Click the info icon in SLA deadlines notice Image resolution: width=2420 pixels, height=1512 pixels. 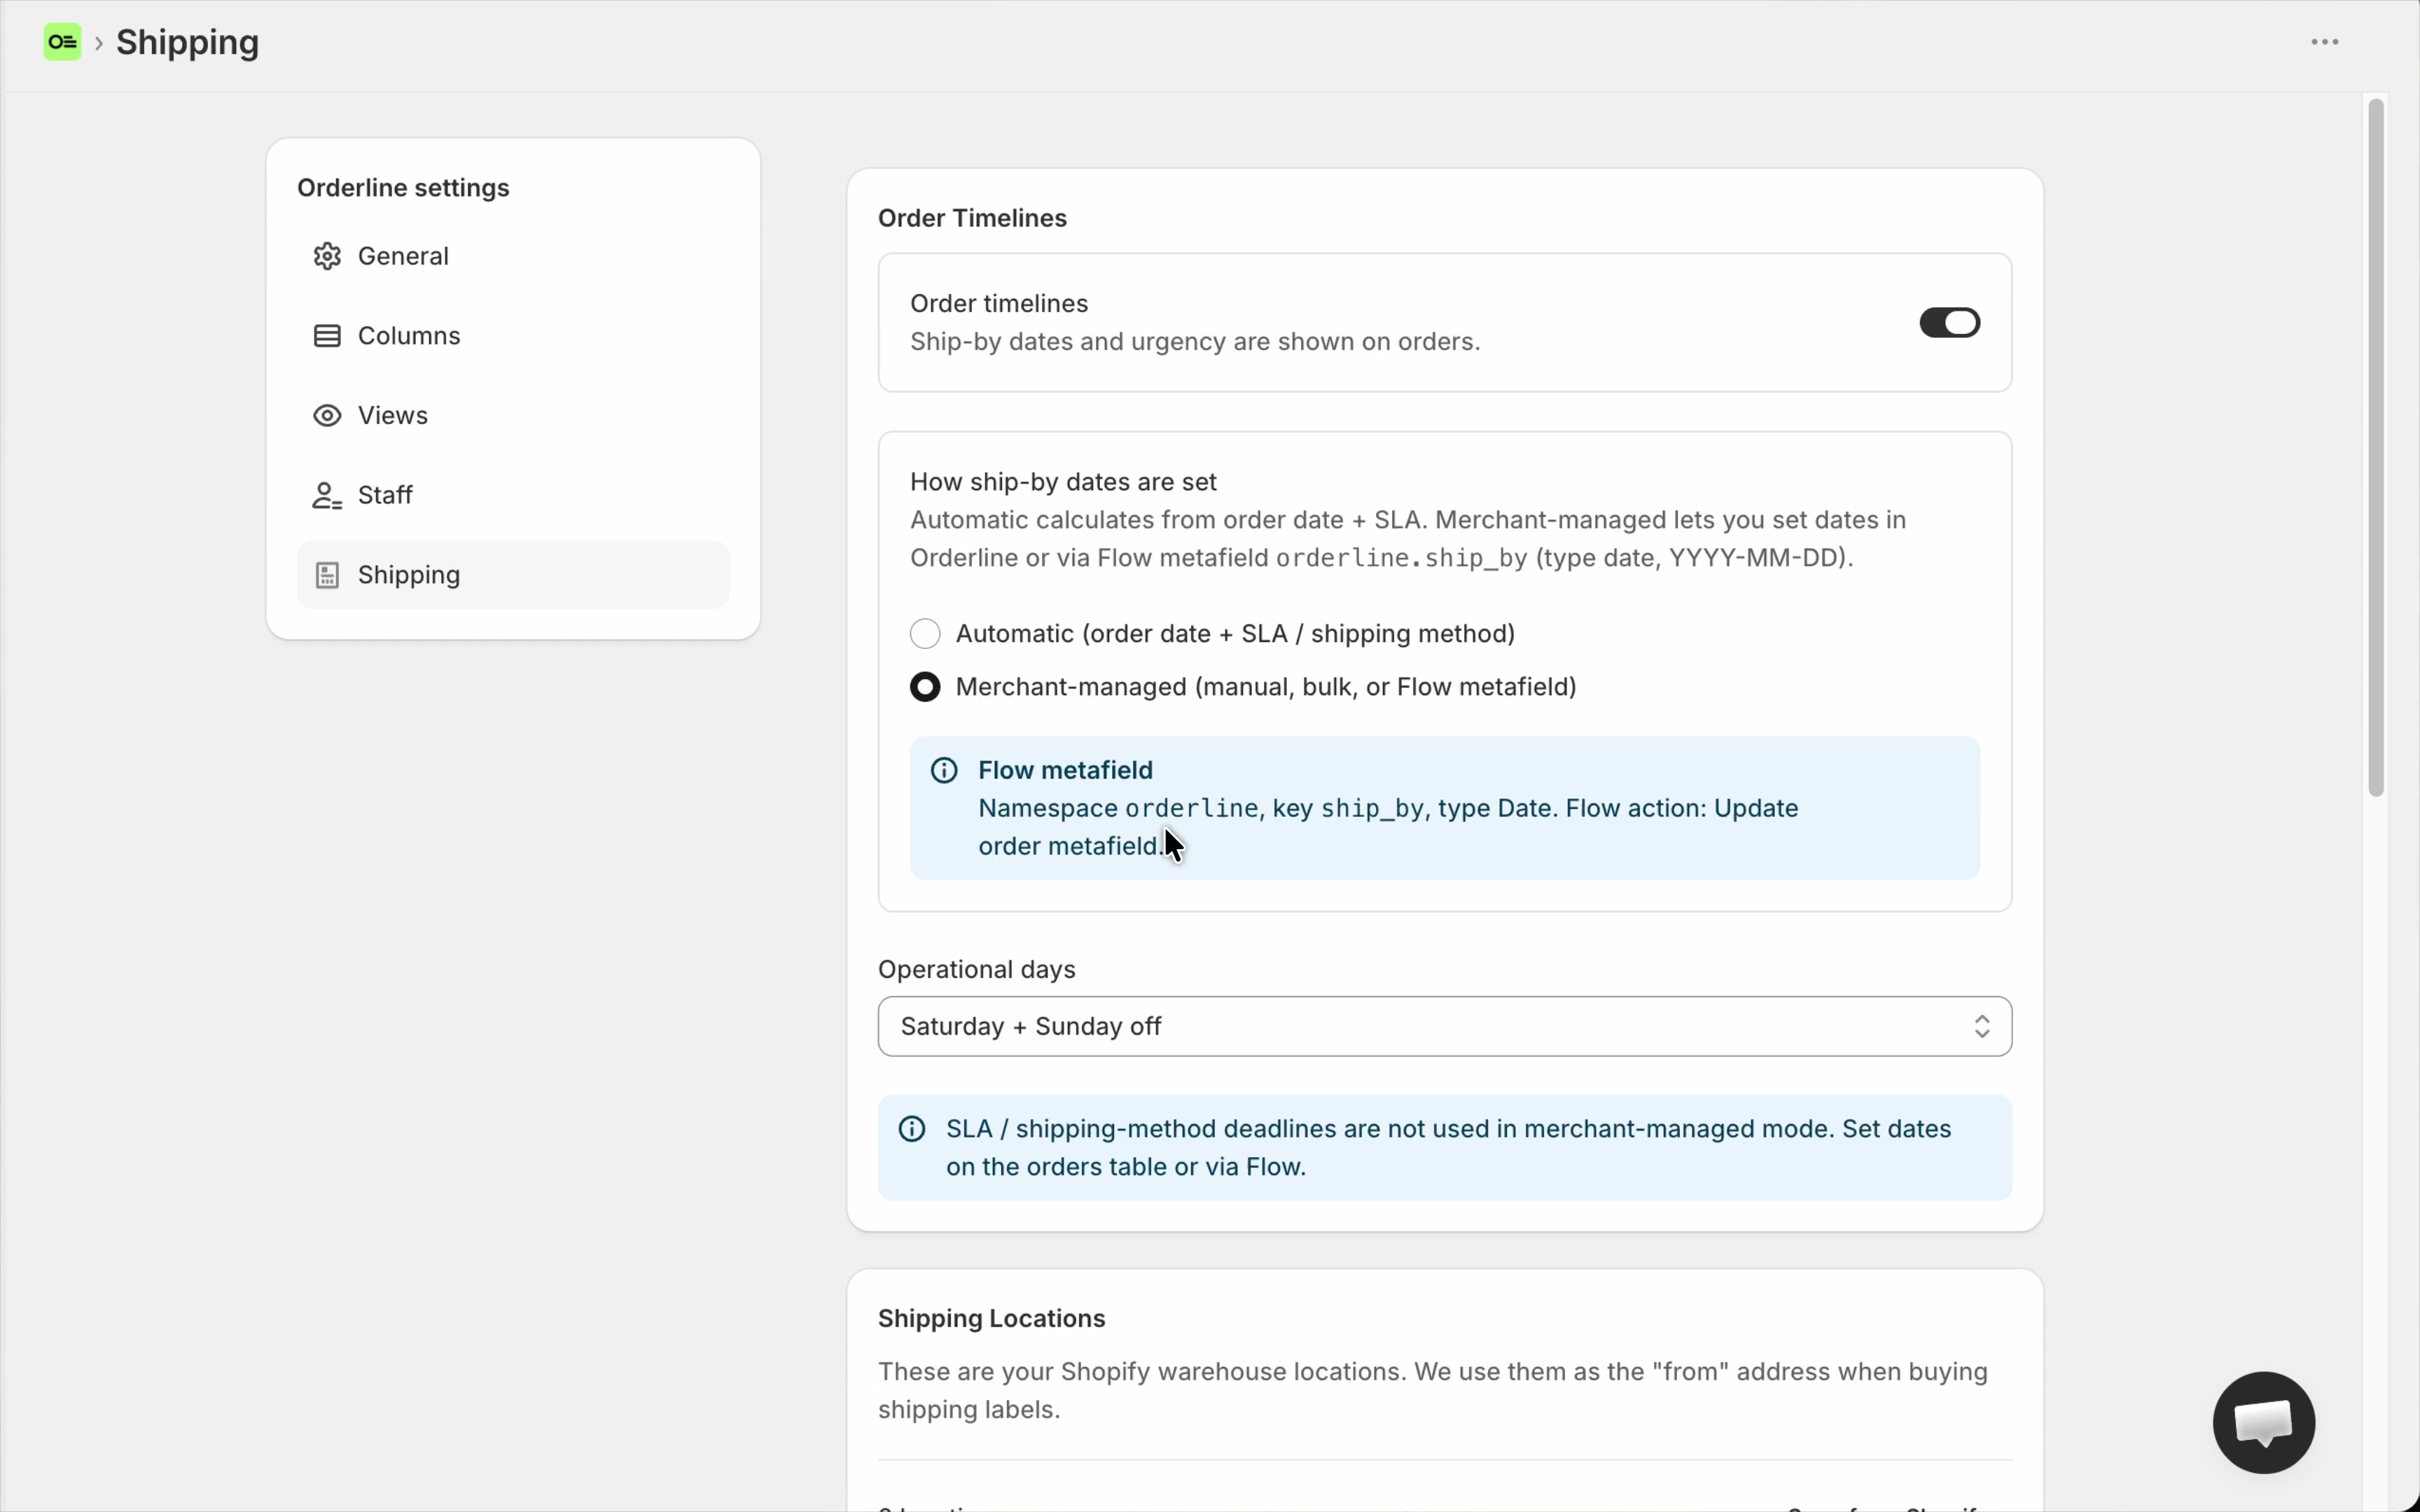912,1129
